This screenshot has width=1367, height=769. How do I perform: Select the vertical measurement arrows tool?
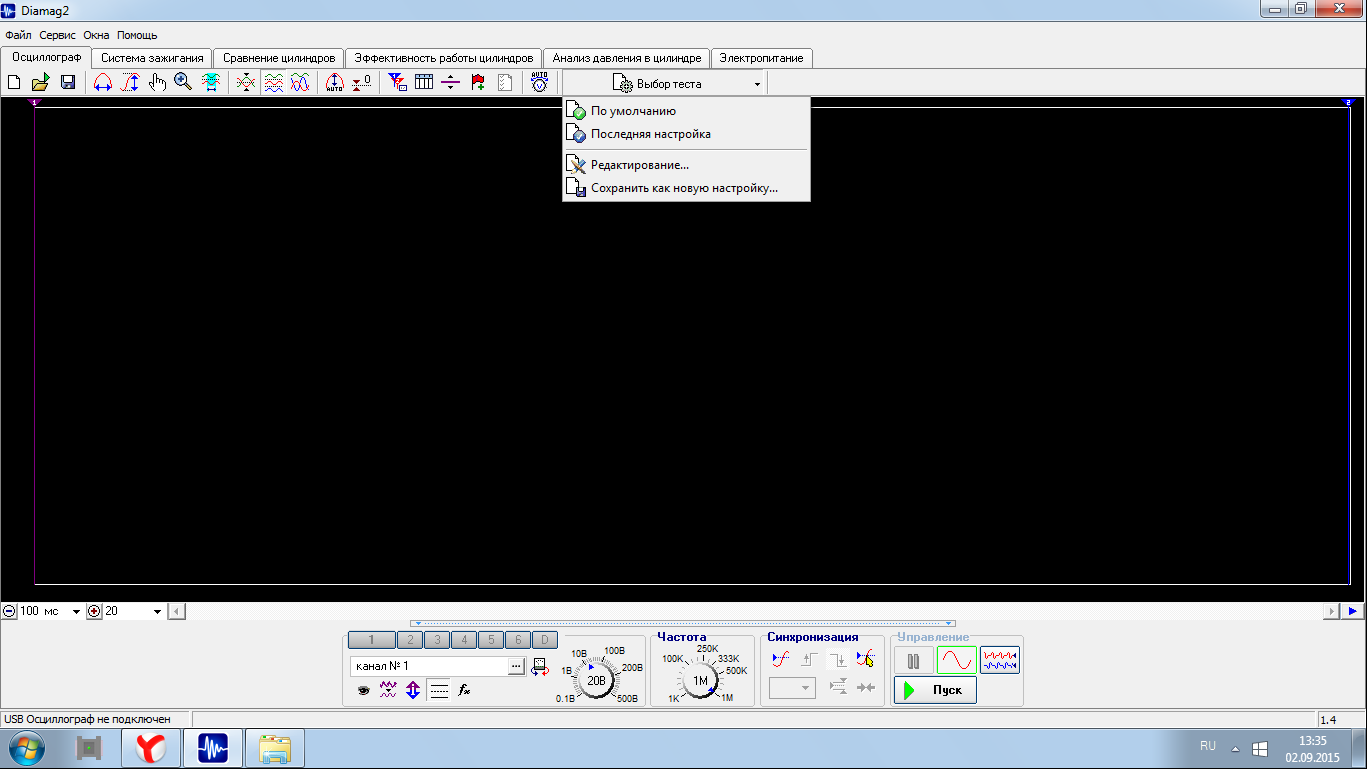pos(130,83)
